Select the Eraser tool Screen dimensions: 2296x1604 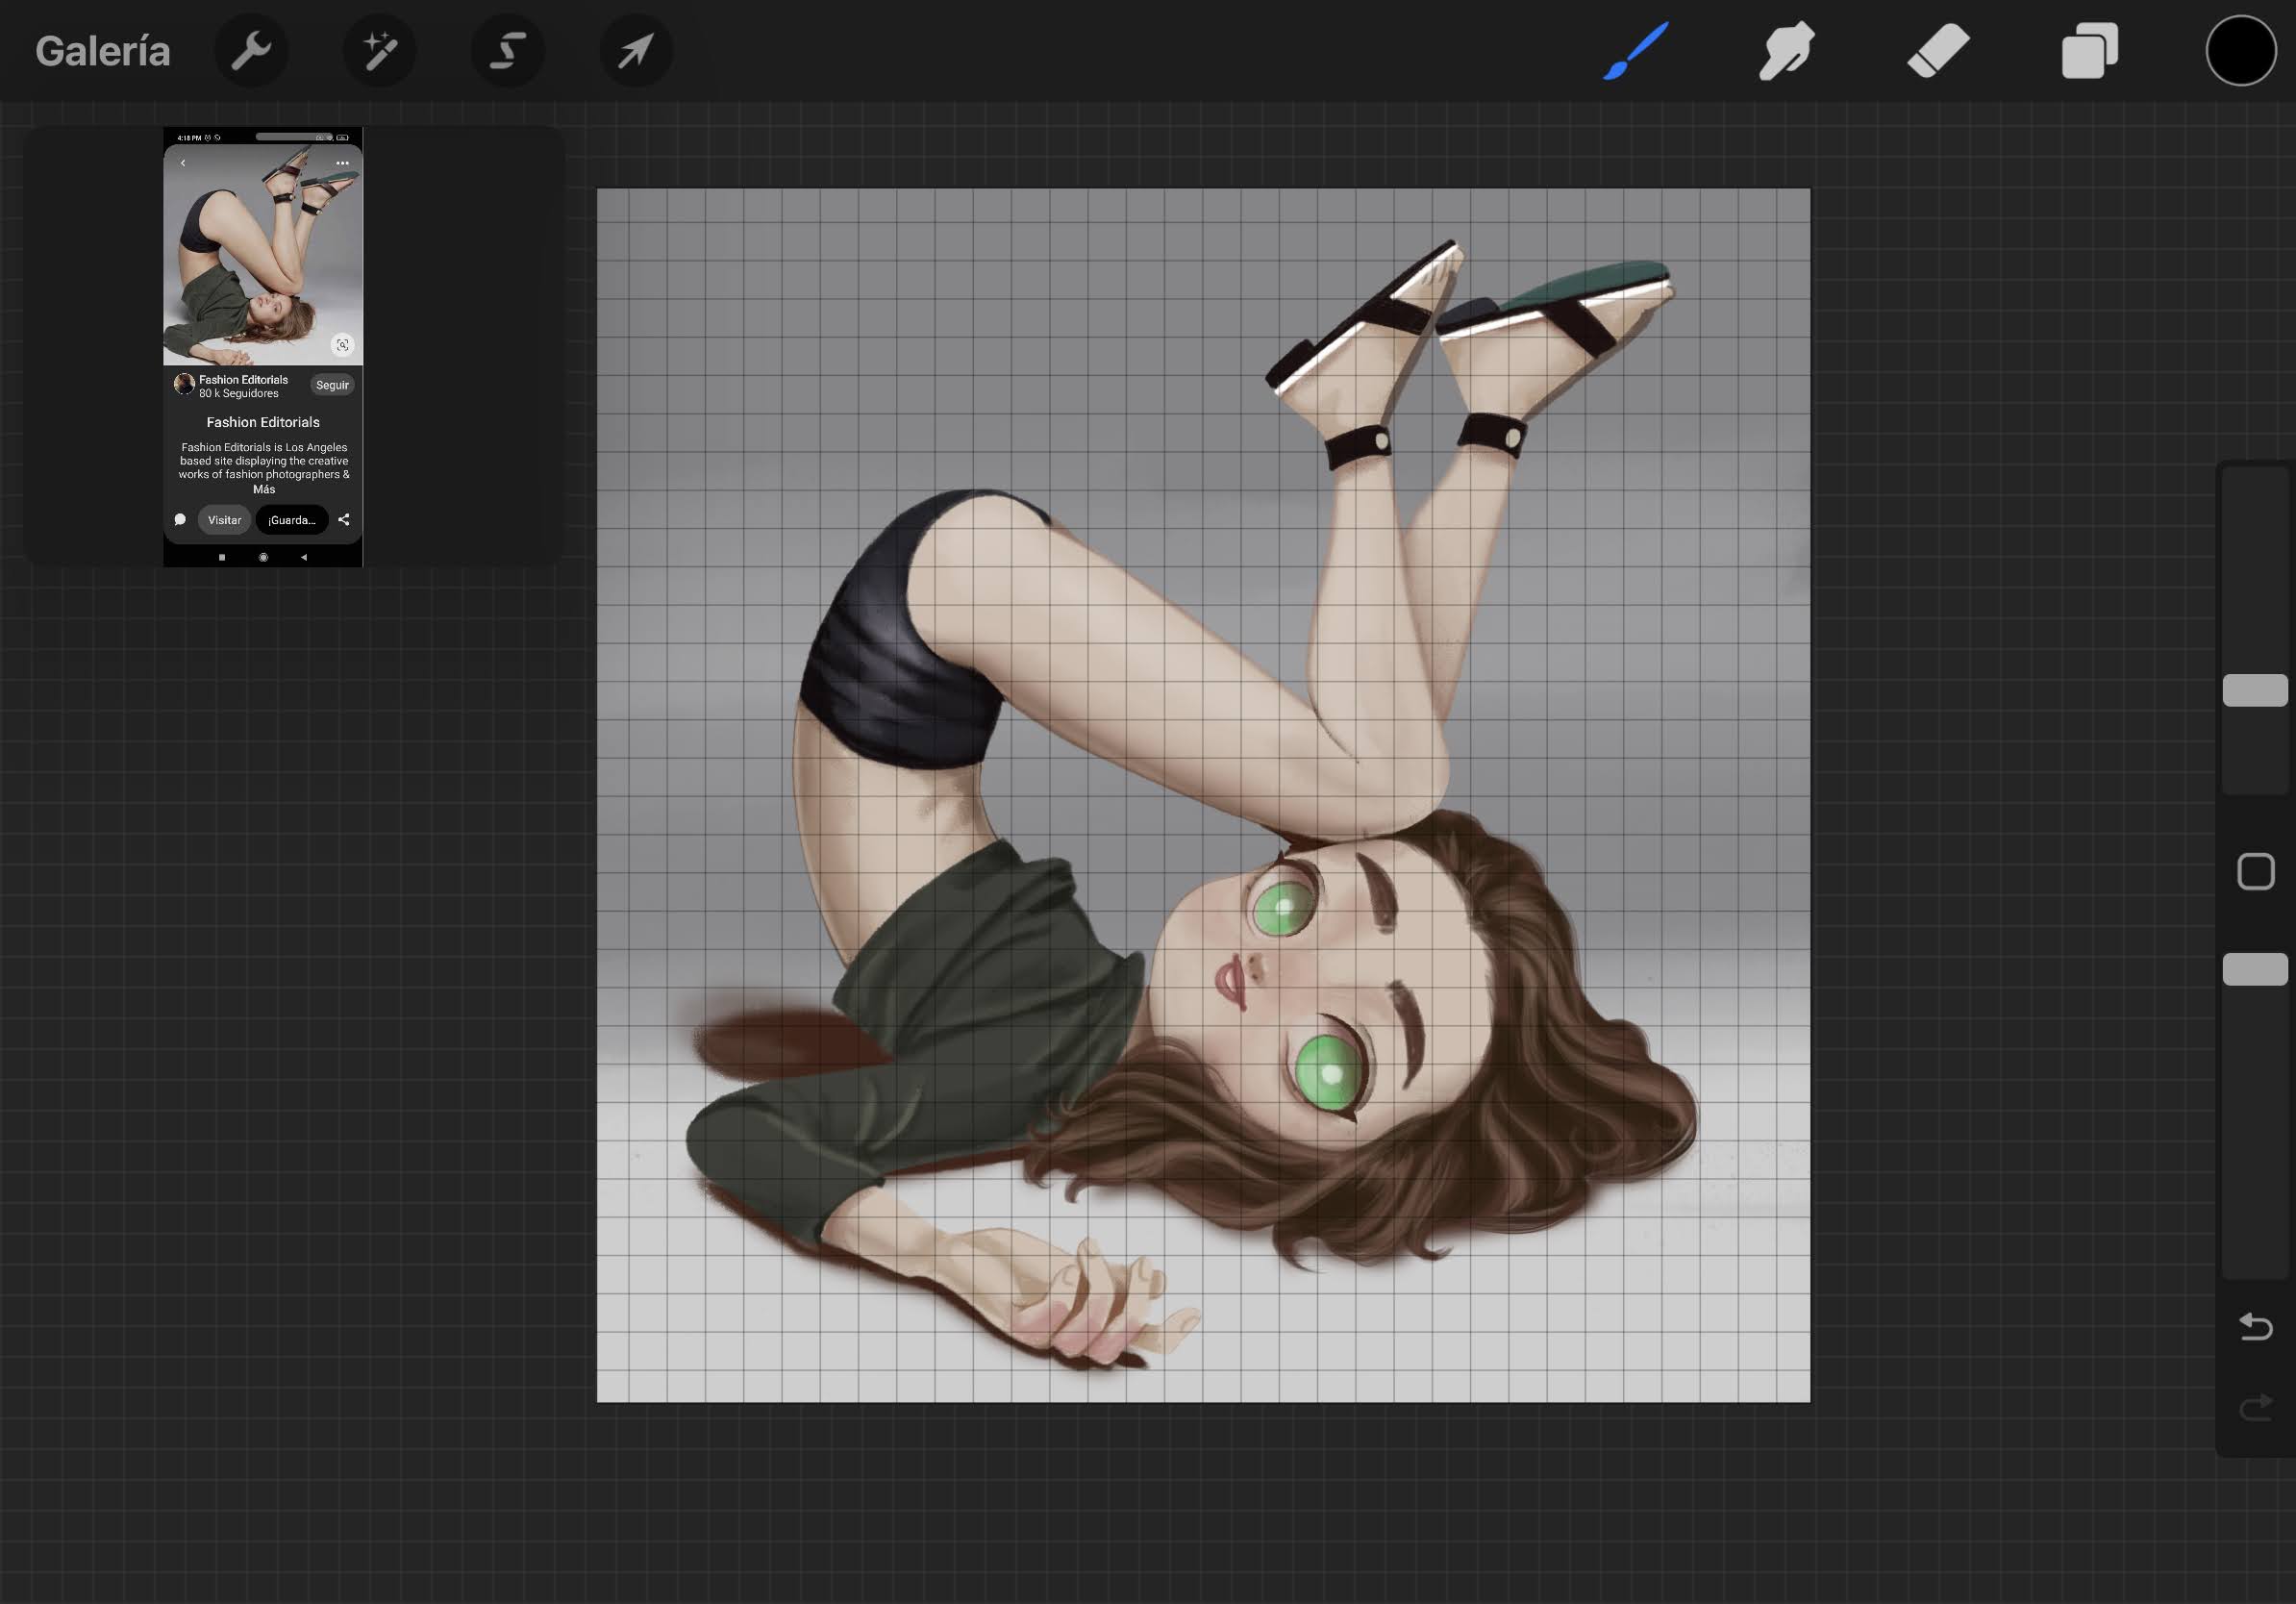(1938, 50)
